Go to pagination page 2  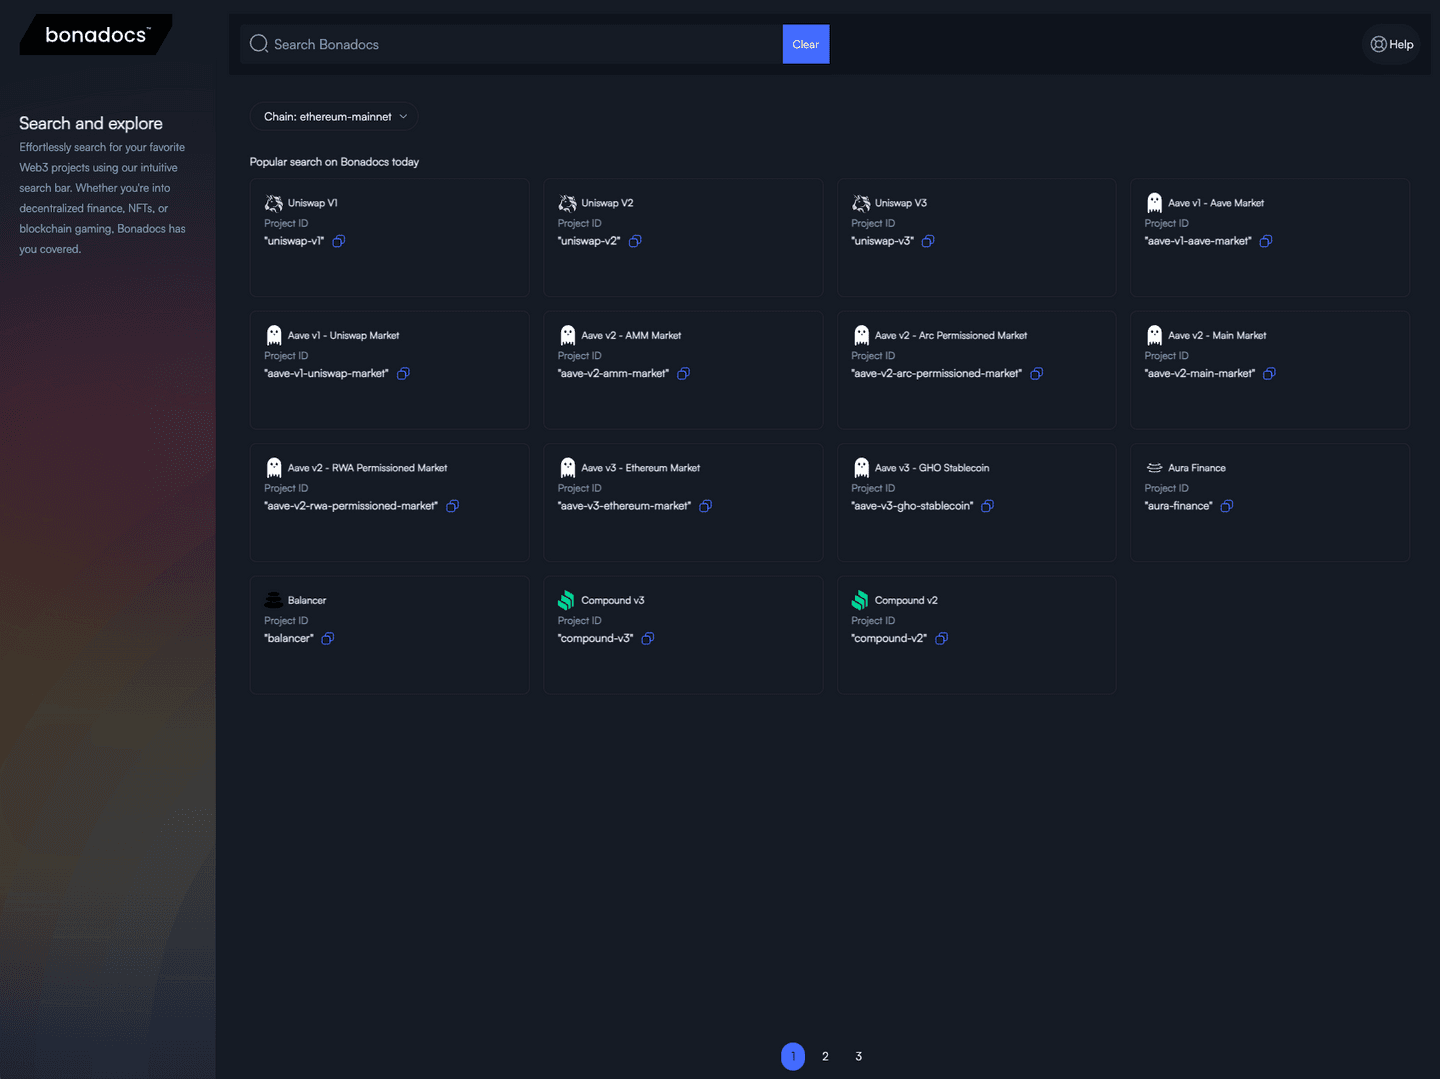825,1056
